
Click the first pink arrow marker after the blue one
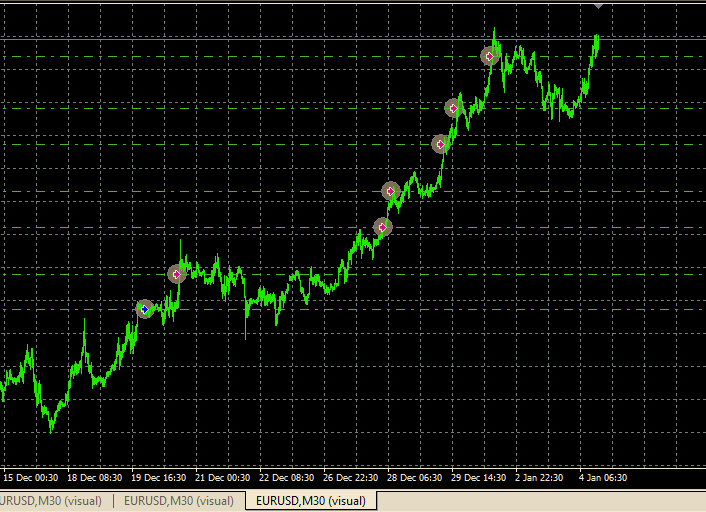(176, 274)
